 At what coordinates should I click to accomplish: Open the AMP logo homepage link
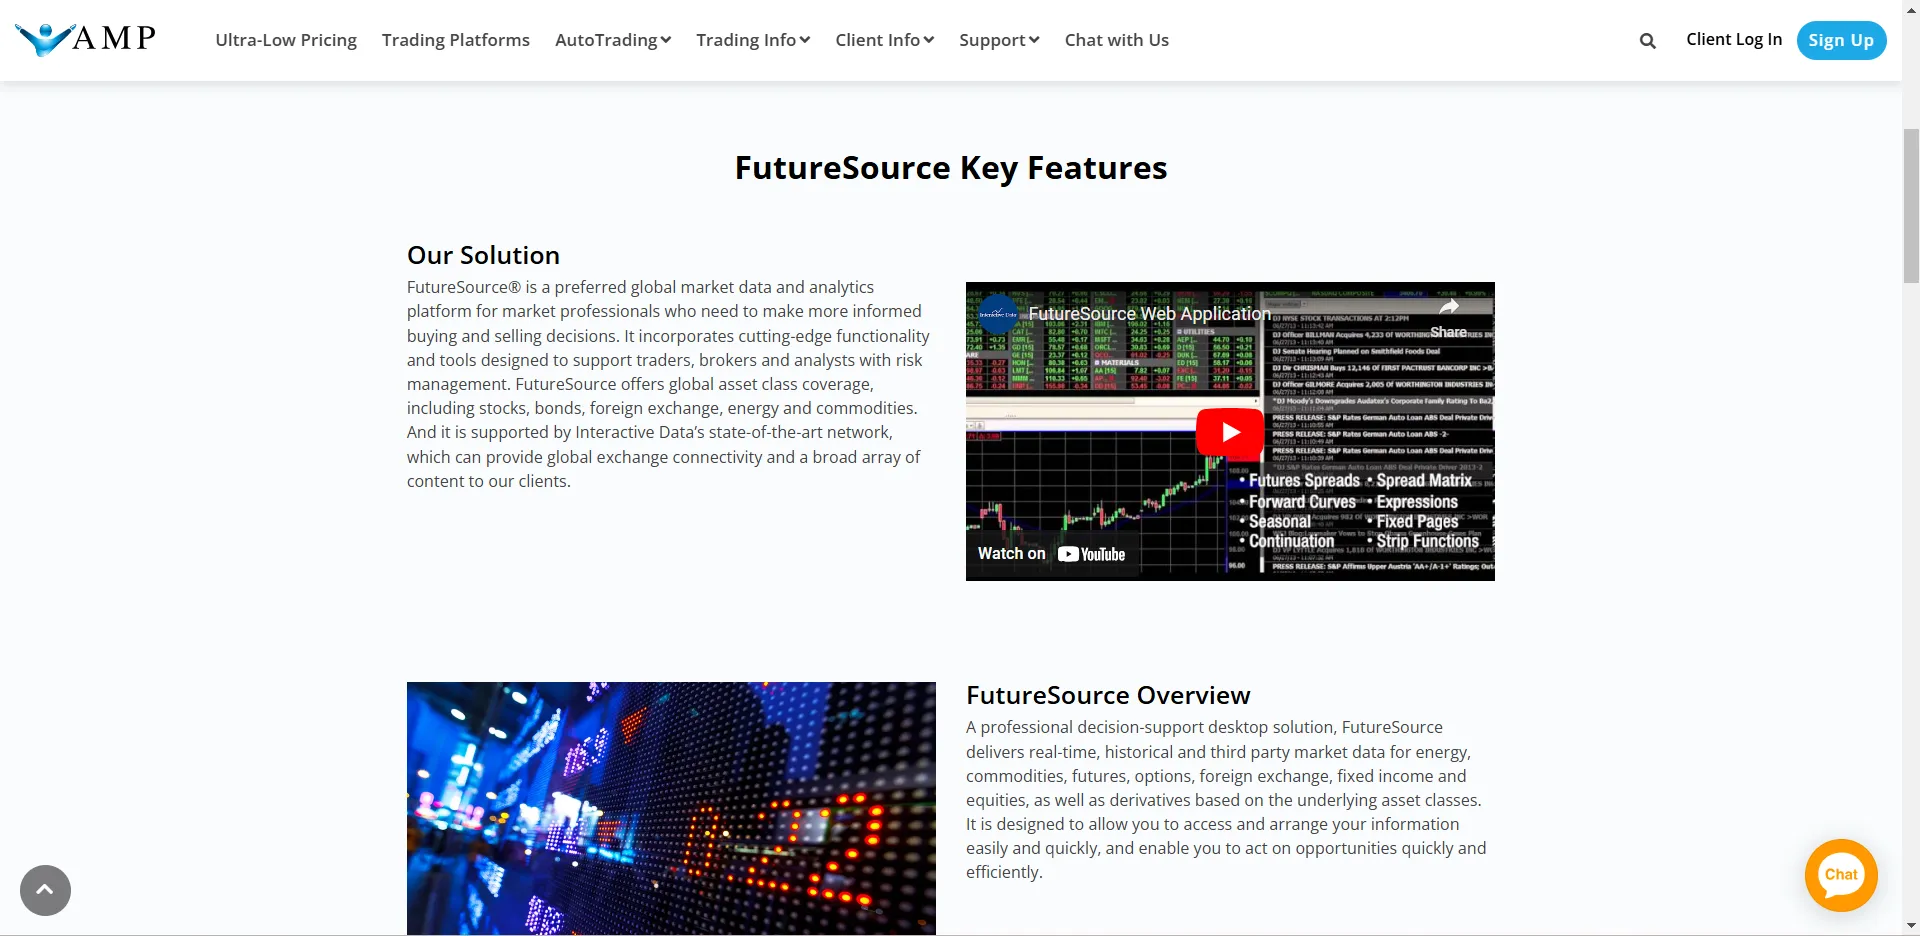pos(86,39)
